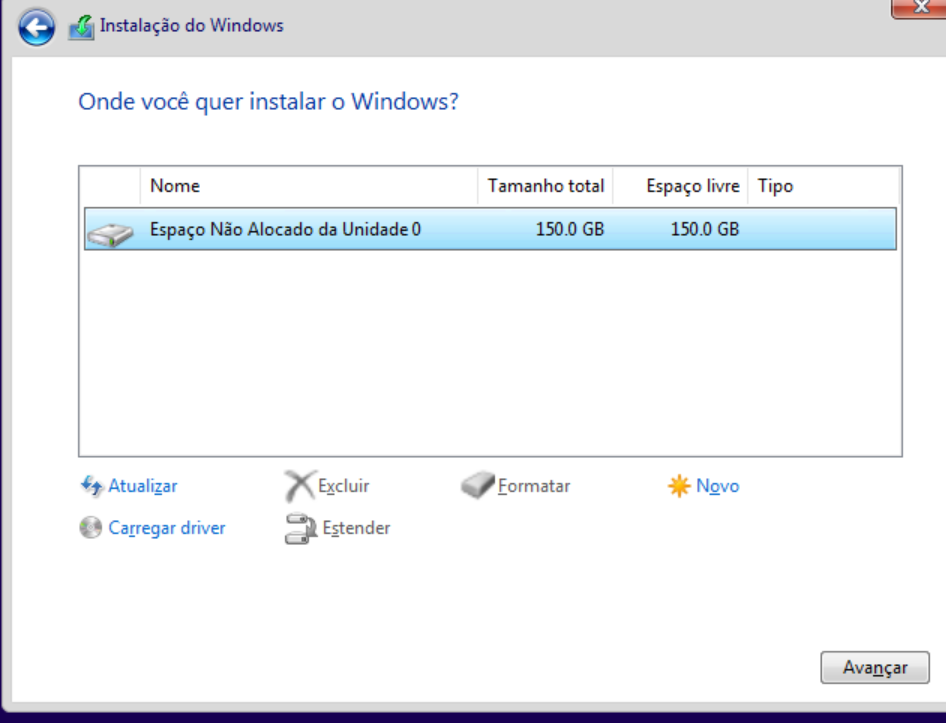This screenshot has width=946, height=723.
Task: Click the hard drive icon of Unidade 0
Action: [110, 234]
